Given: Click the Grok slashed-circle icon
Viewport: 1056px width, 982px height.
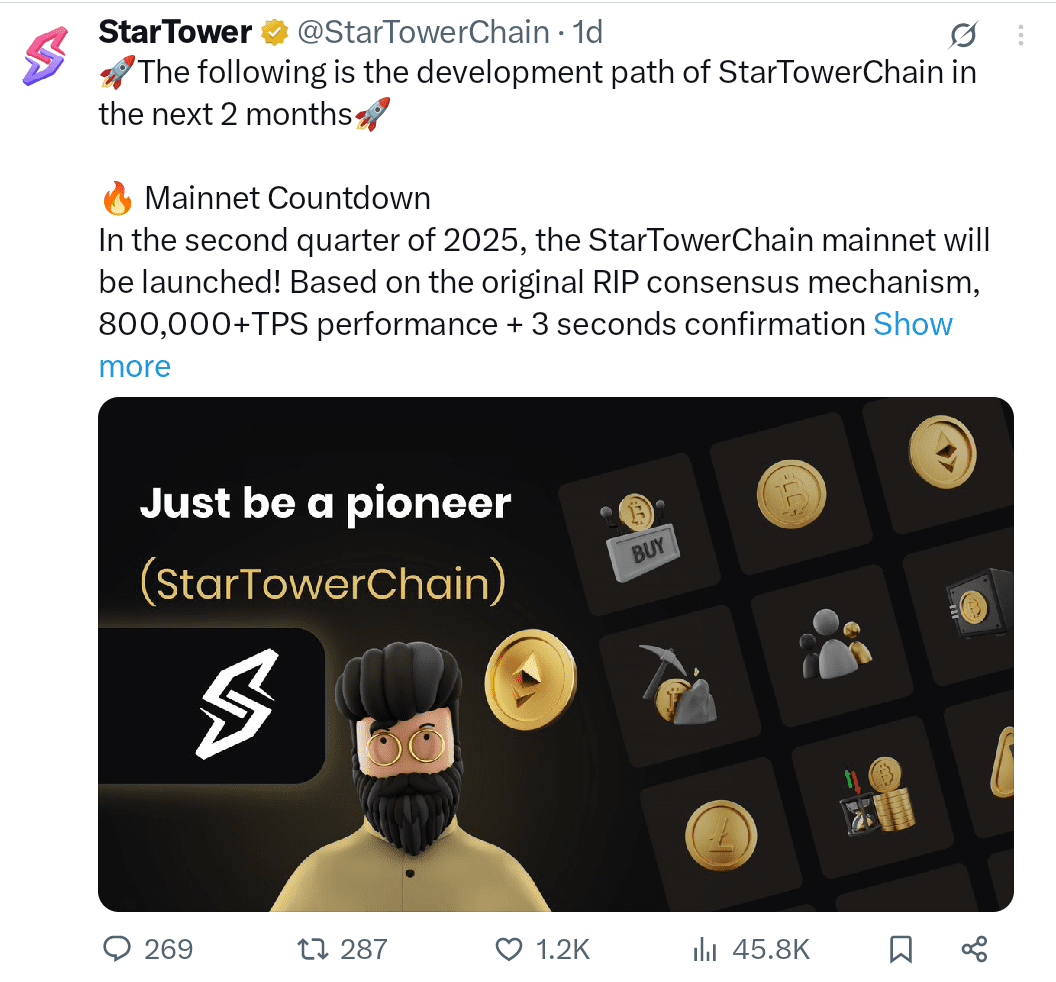Looking at the screenshot, I should tap(961, 33).
